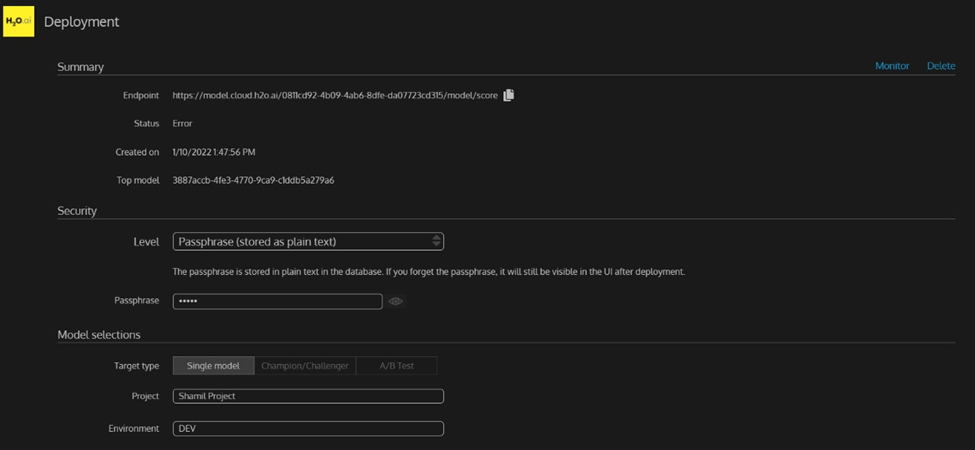The width and height of the screenshot is (975, 450).
Task: Open the security Level dropdown
Action: [x=308, y=241]
